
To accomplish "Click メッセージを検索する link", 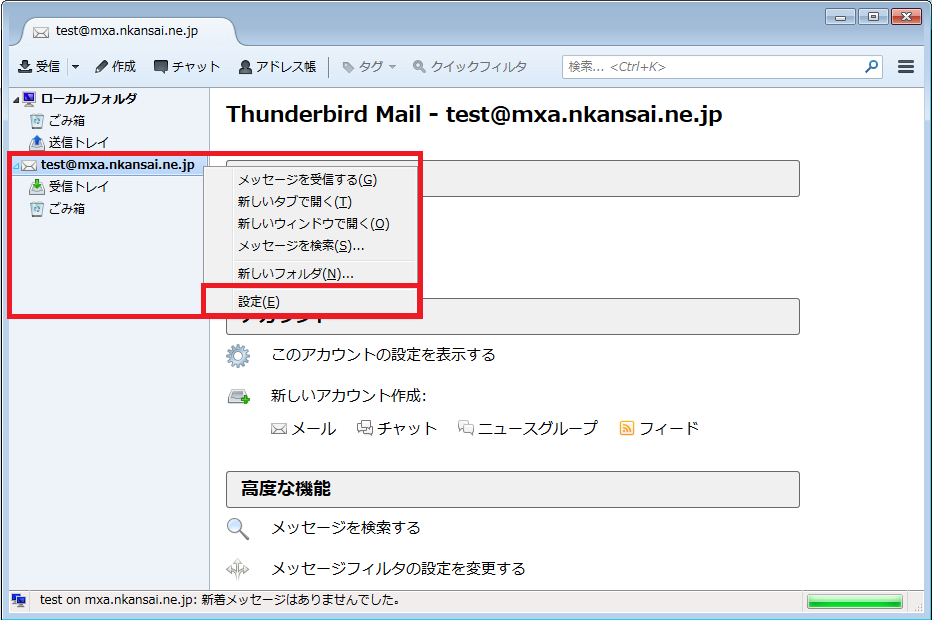I will (x=346, y=528).
